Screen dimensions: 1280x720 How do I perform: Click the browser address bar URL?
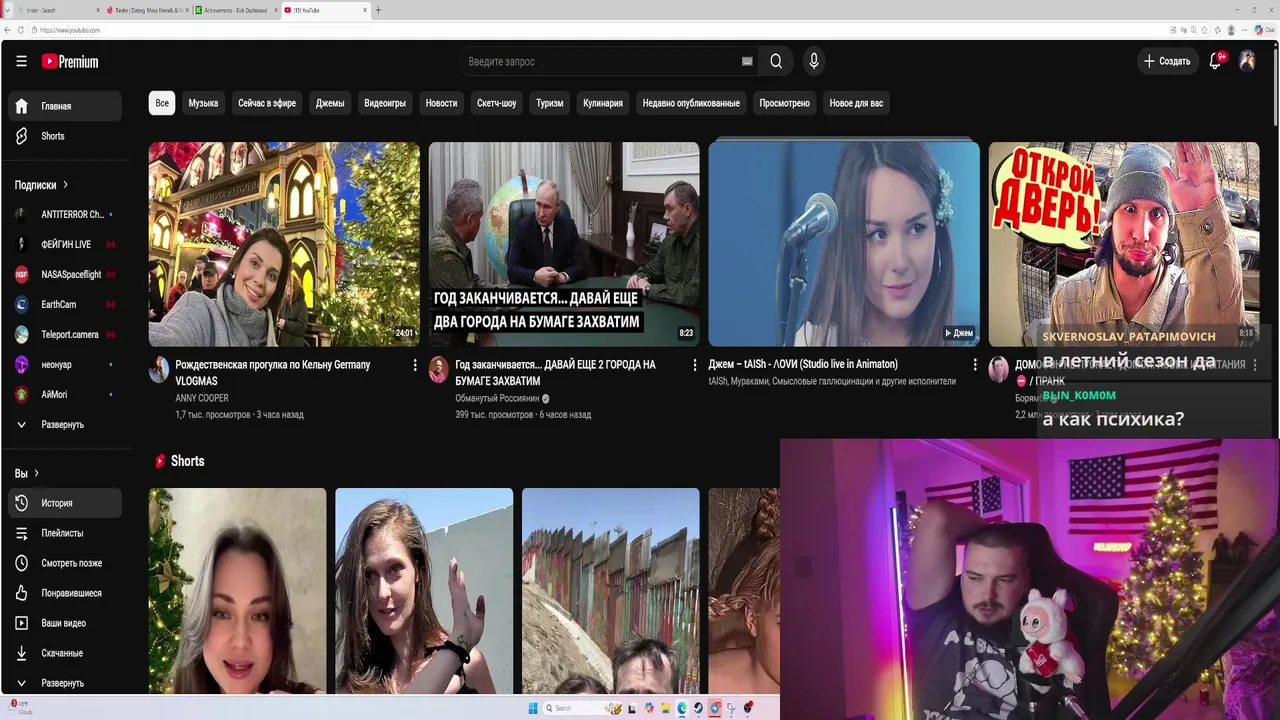click(x=70, y=30)
